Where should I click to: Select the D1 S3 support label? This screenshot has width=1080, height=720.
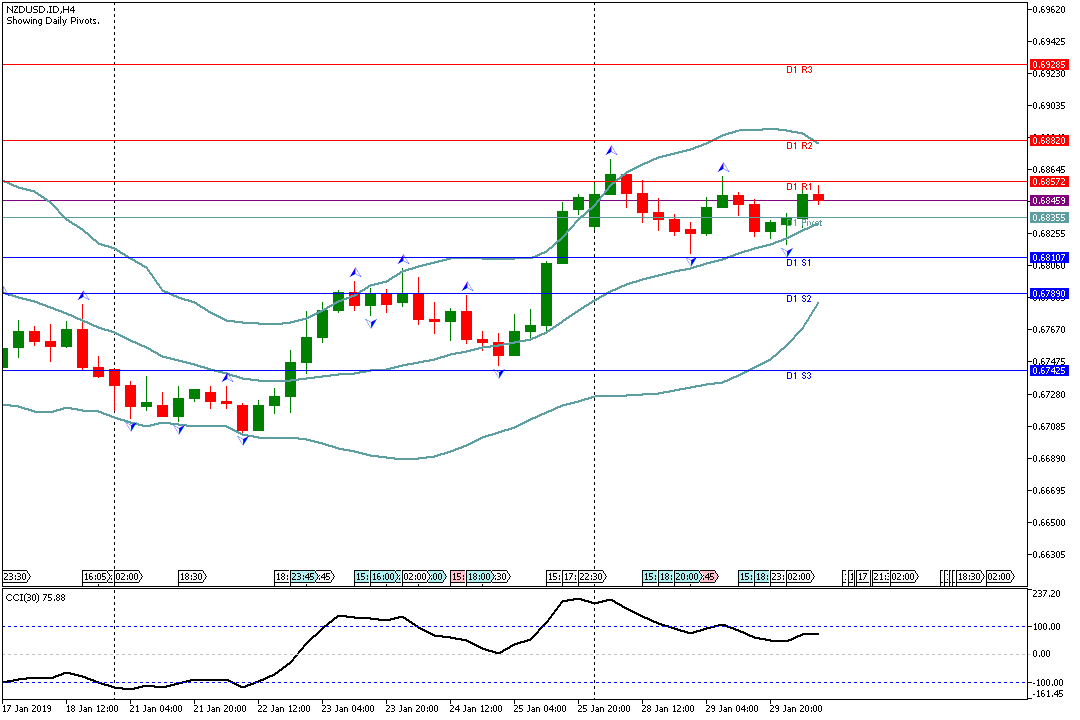tap(799, 376)
